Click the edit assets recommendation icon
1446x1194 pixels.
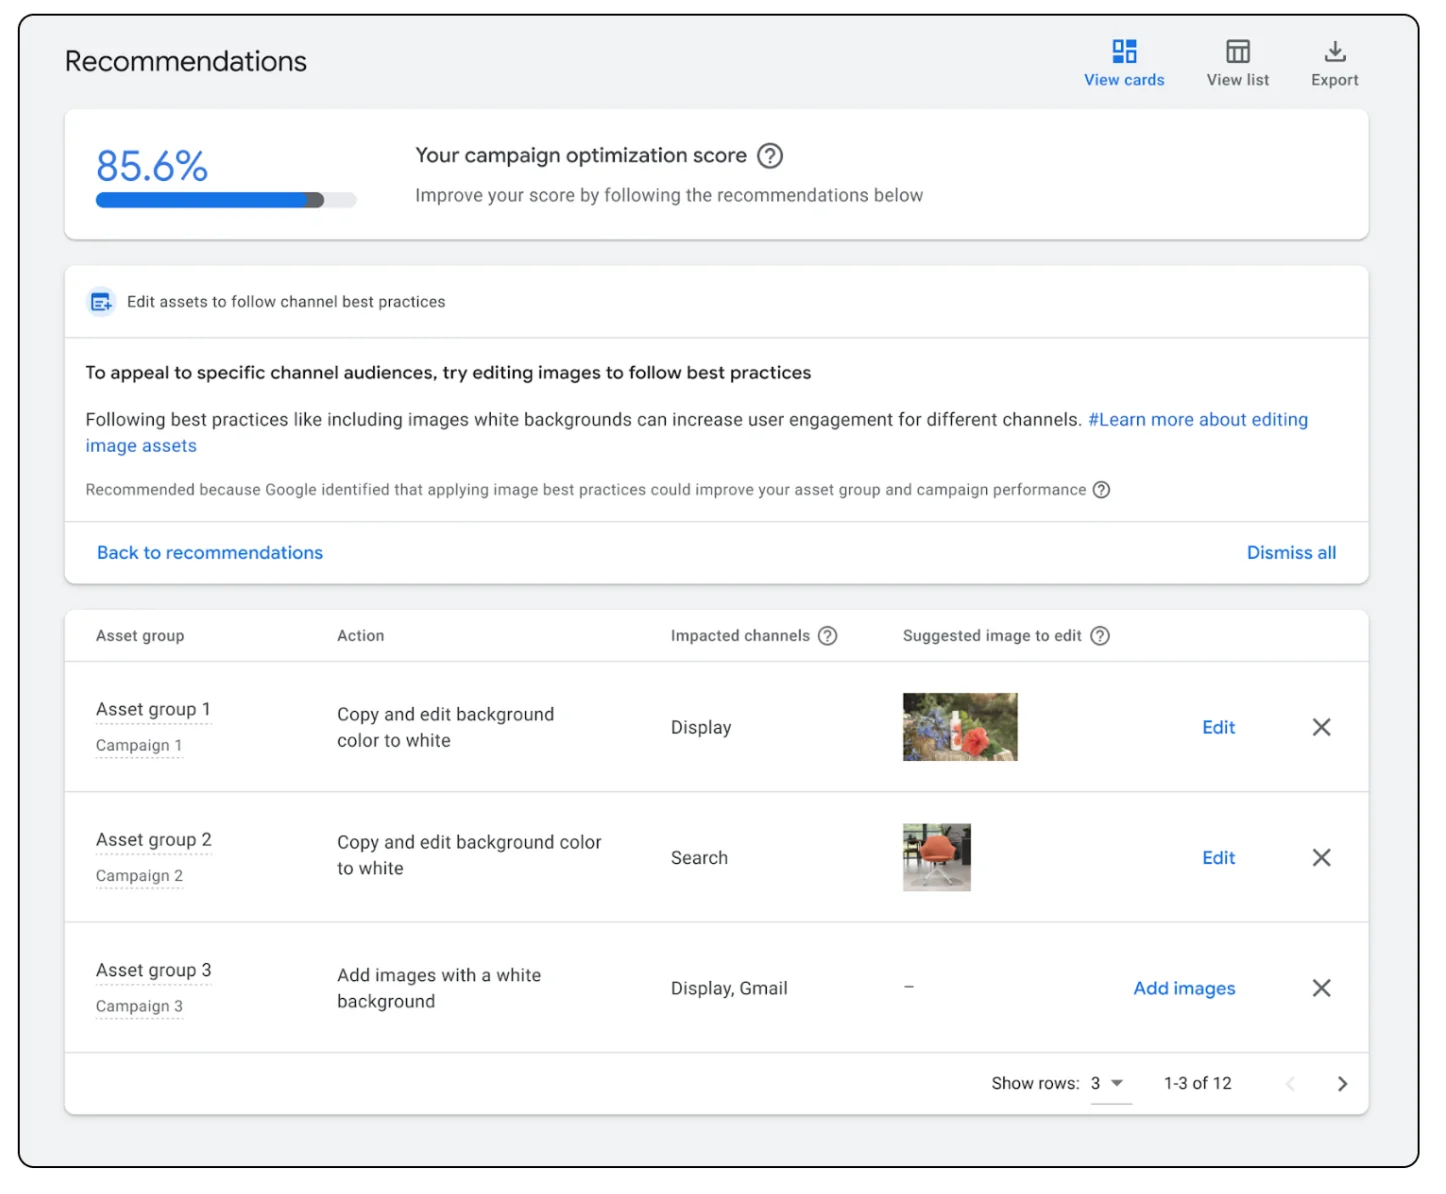pyautogui.click(x=100, y=301)
